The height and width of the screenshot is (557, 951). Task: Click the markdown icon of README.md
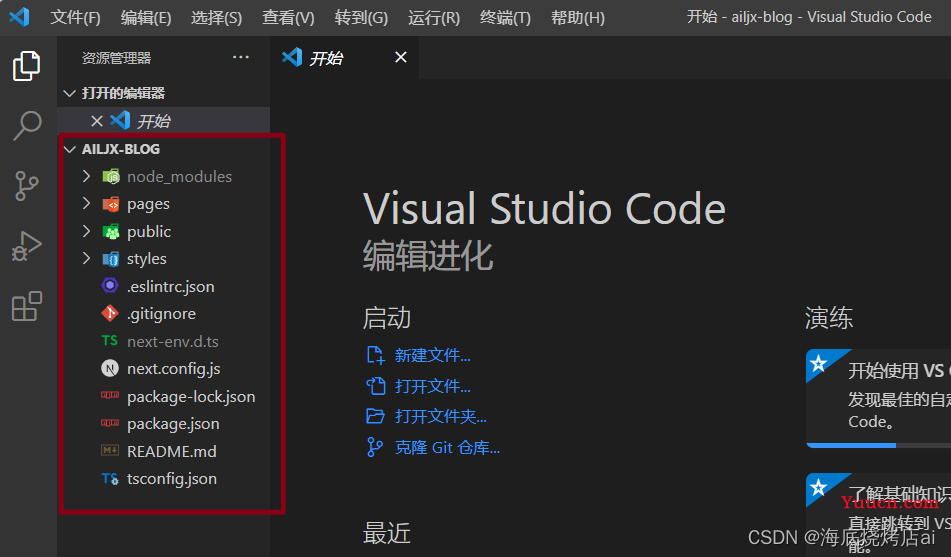[x=110, y=450]
